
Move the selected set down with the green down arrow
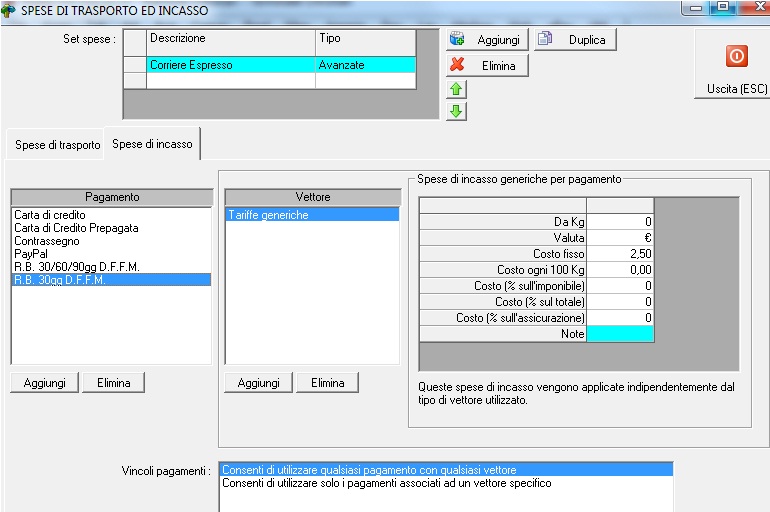click(x=456, y=111)
